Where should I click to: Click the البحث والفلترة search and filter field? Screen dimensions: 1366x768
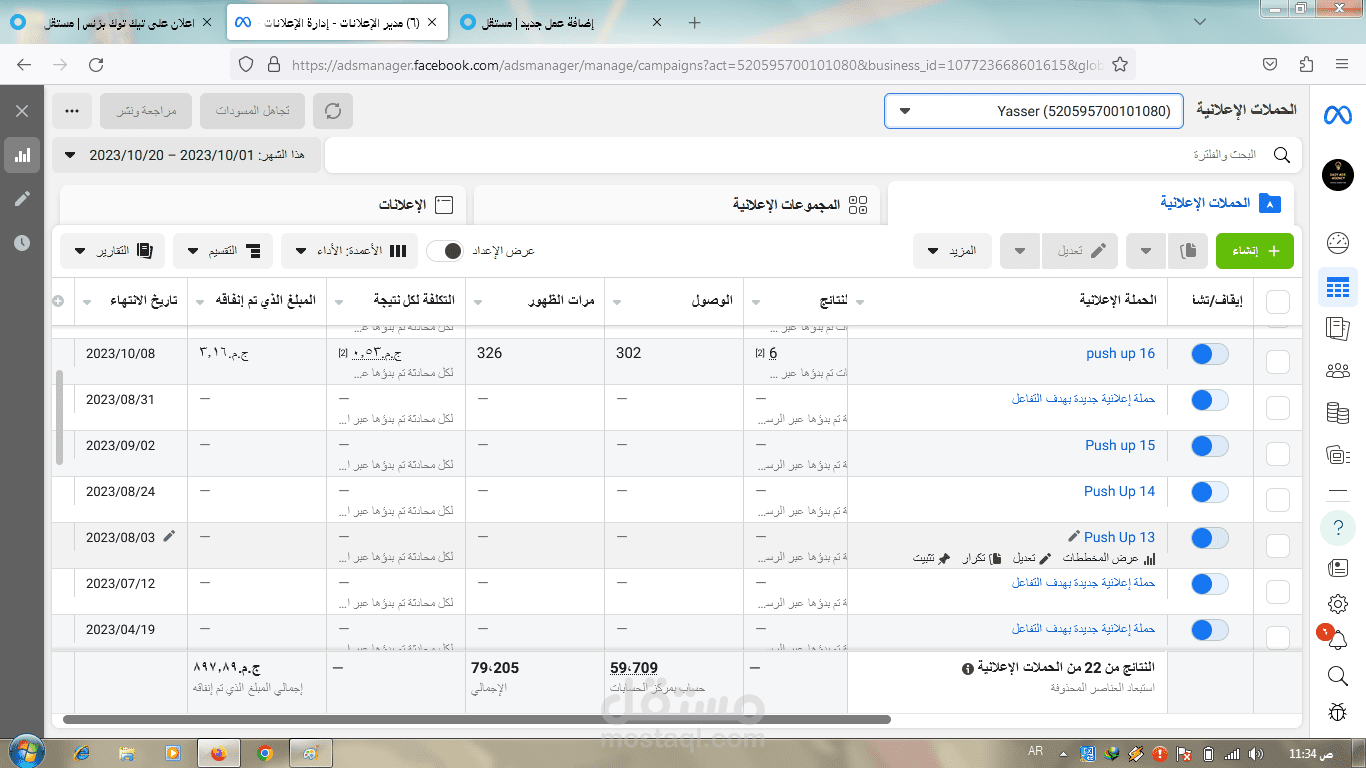point(813,155)
